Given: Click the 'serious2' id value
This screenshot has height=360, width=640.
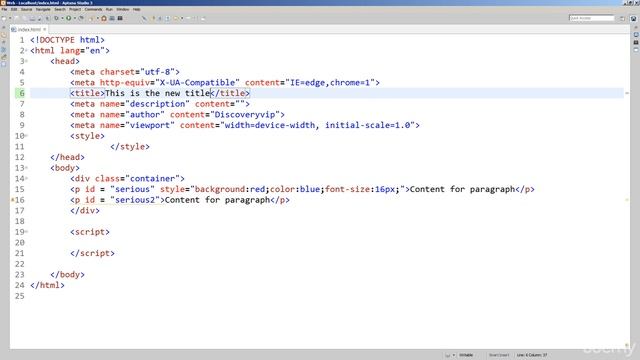Looking at the screenshot, I should click(135, 200).
